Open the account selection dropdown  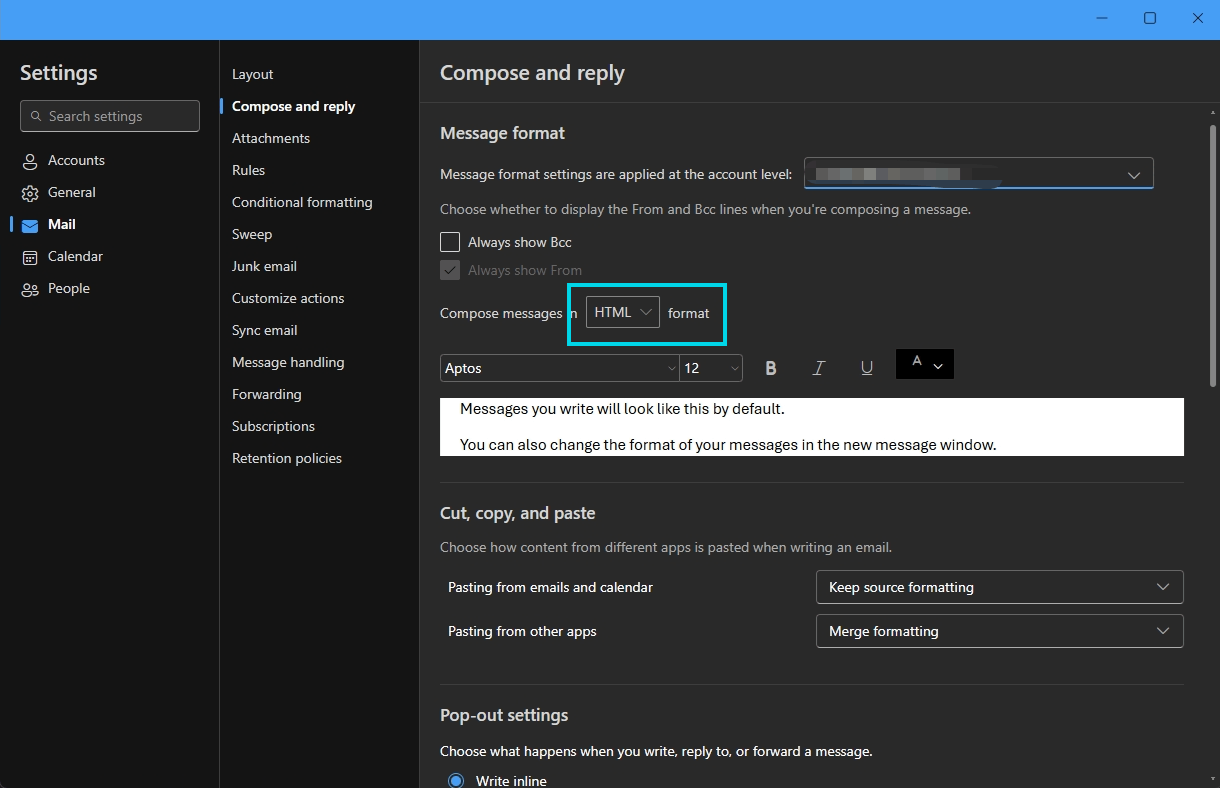[x=979, y=173]
